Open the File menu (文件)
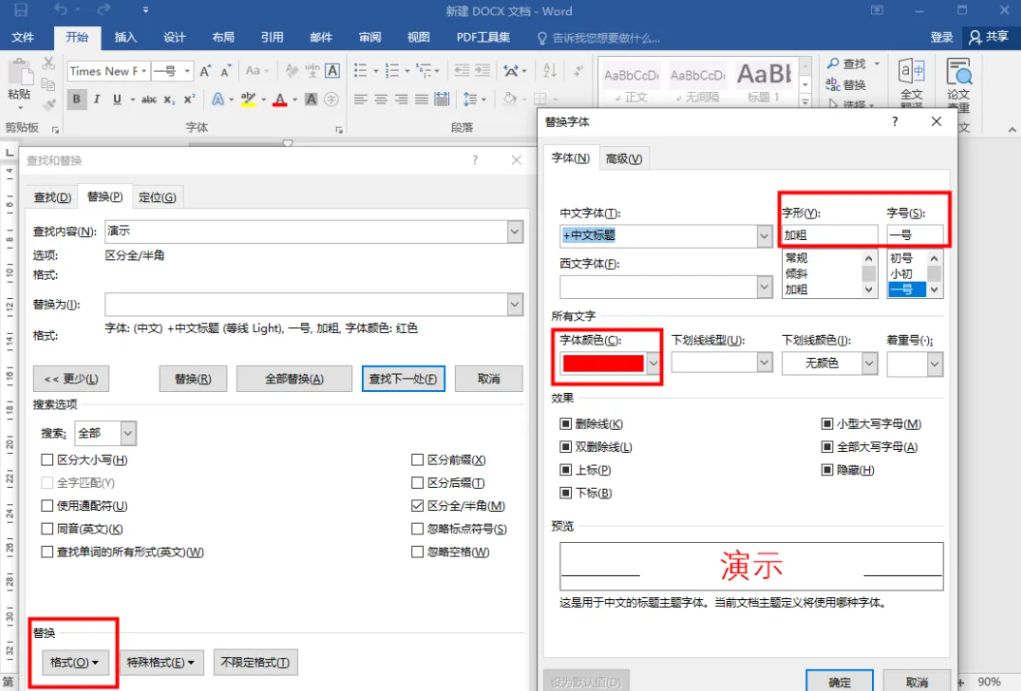 23,37
